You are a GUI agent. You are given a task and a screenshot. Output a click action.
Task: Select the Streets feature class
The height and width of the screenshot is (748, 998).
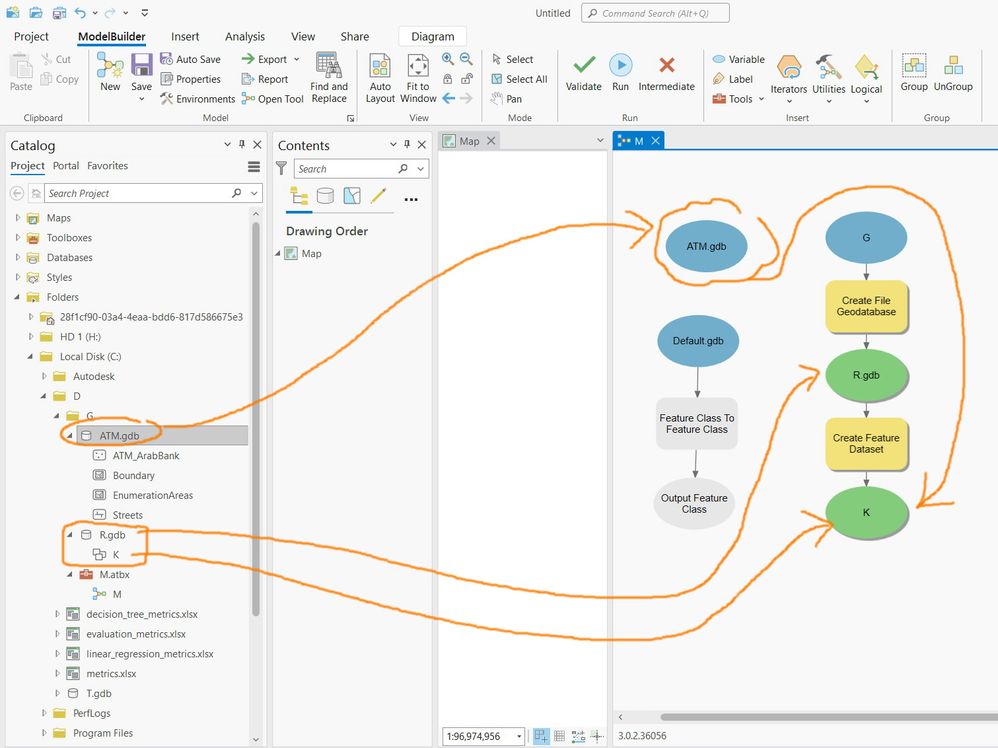tap(127, 515)
